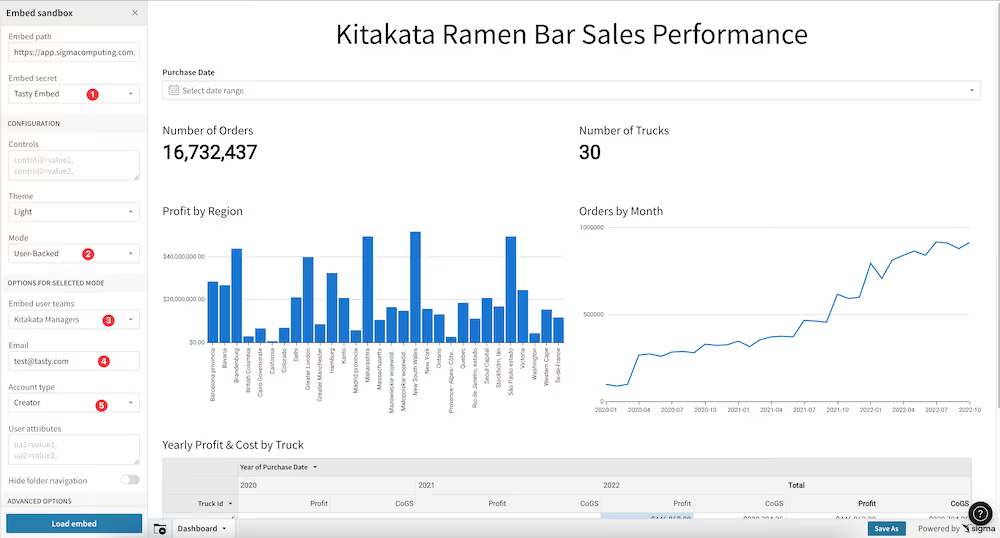Screen dimensions: 1000x538
Task: Click the Save As button
Action: click(x=886, y=528)
